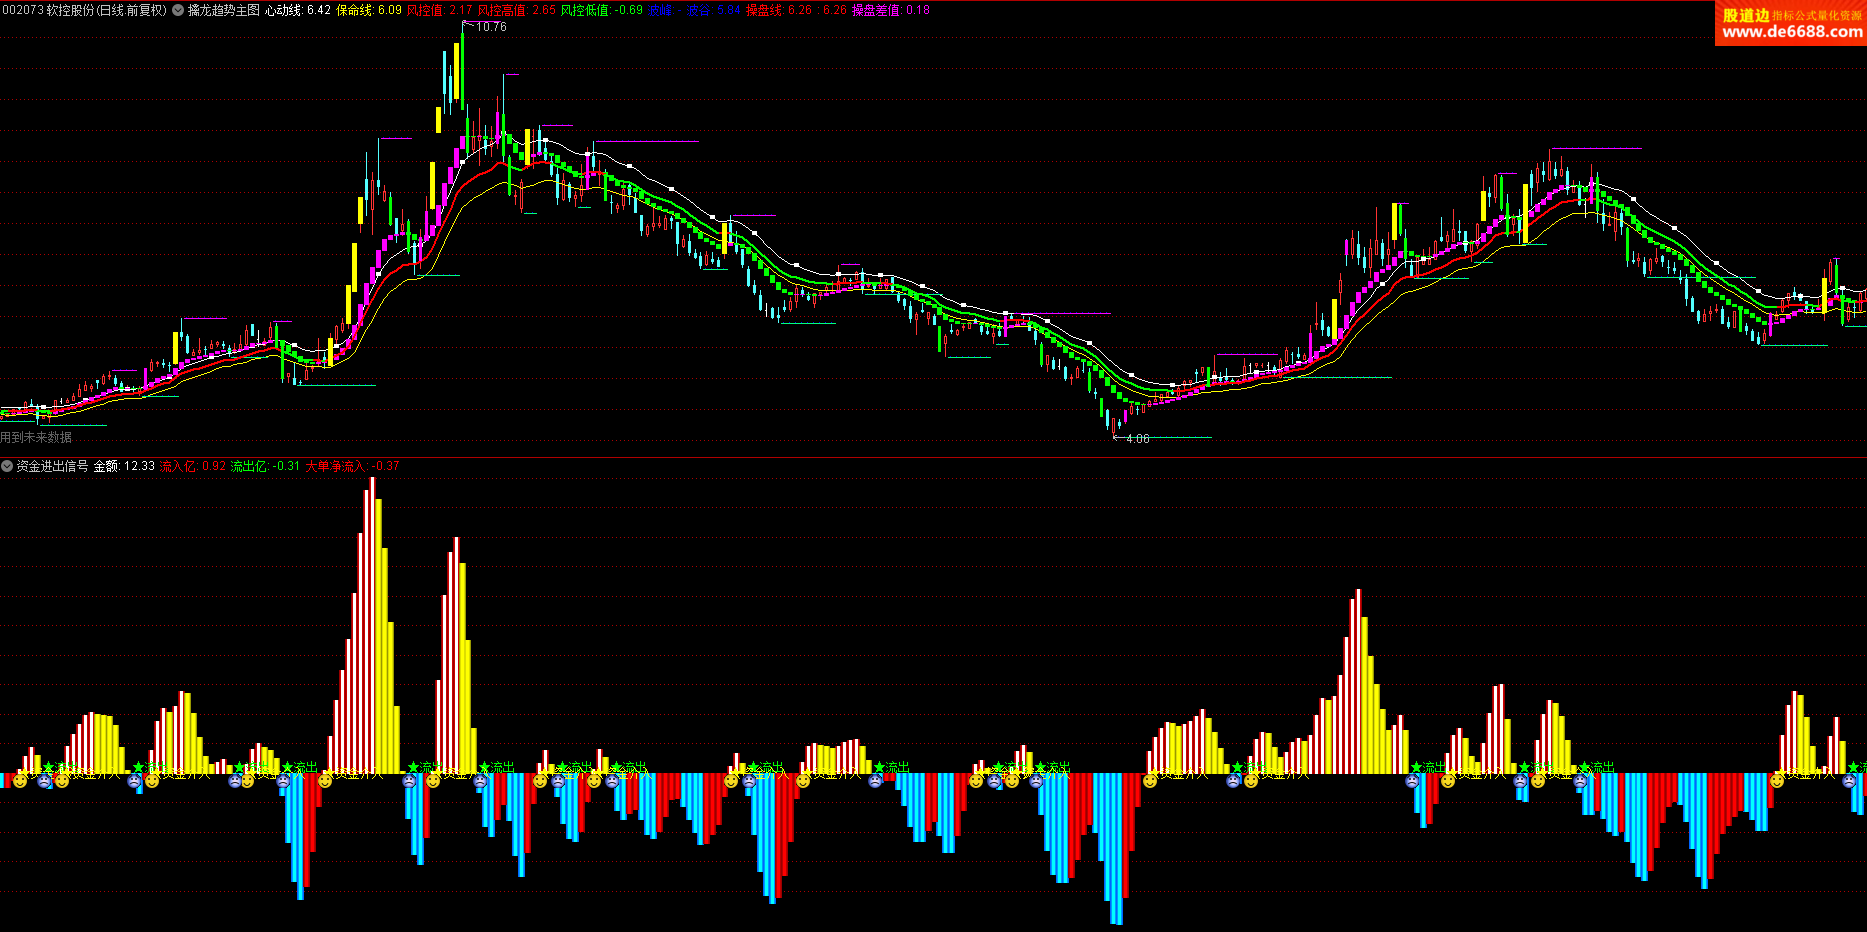Open the 资金进出信号 indicator dropdown icon
This screenshot has height=932, width=1867.
7,466
